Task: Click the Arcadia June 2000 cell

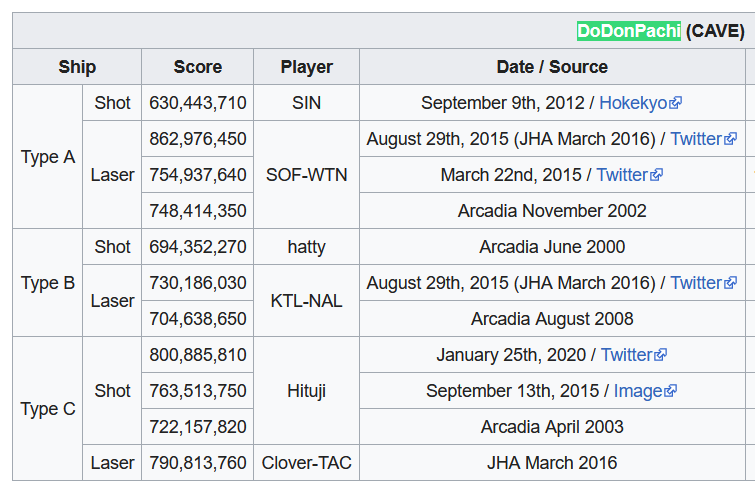Action: pyautogui.click(x=552, y=247)
